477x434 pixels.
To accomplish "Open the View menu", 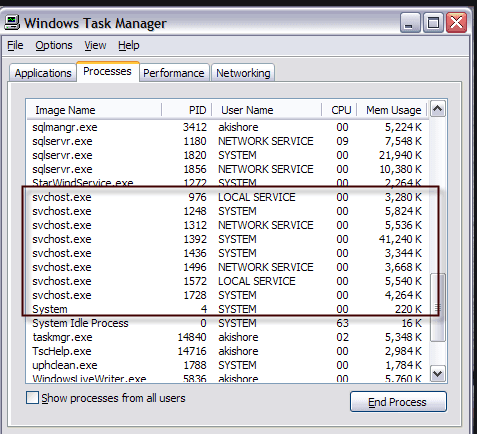I will [x=95, y=45].
